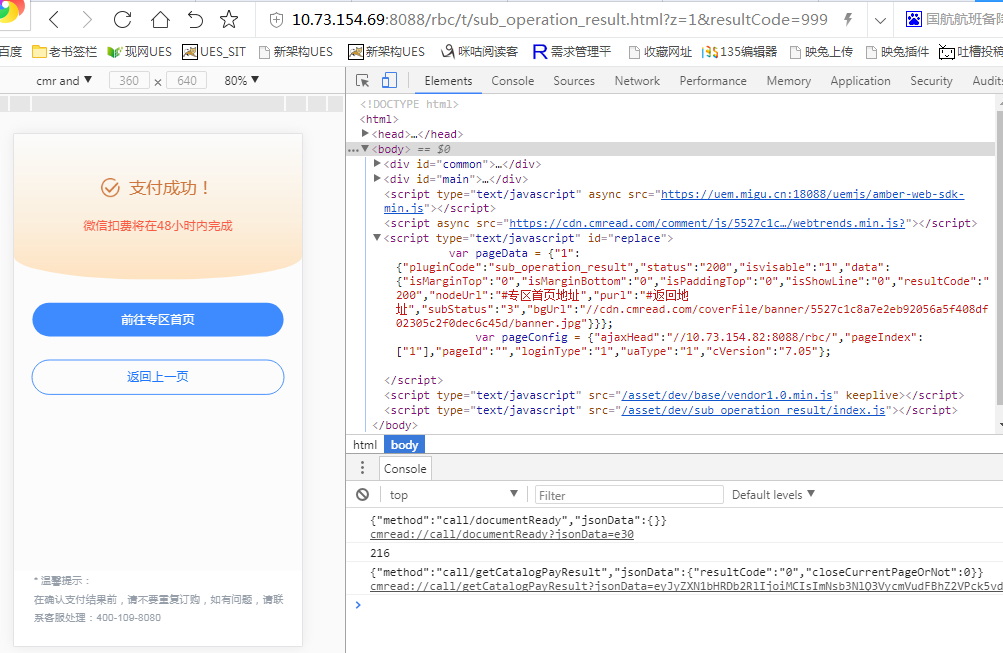This screenshot has height=653, width=1003.
Task: Open the browser home page icon
Action: click(160, 20)
